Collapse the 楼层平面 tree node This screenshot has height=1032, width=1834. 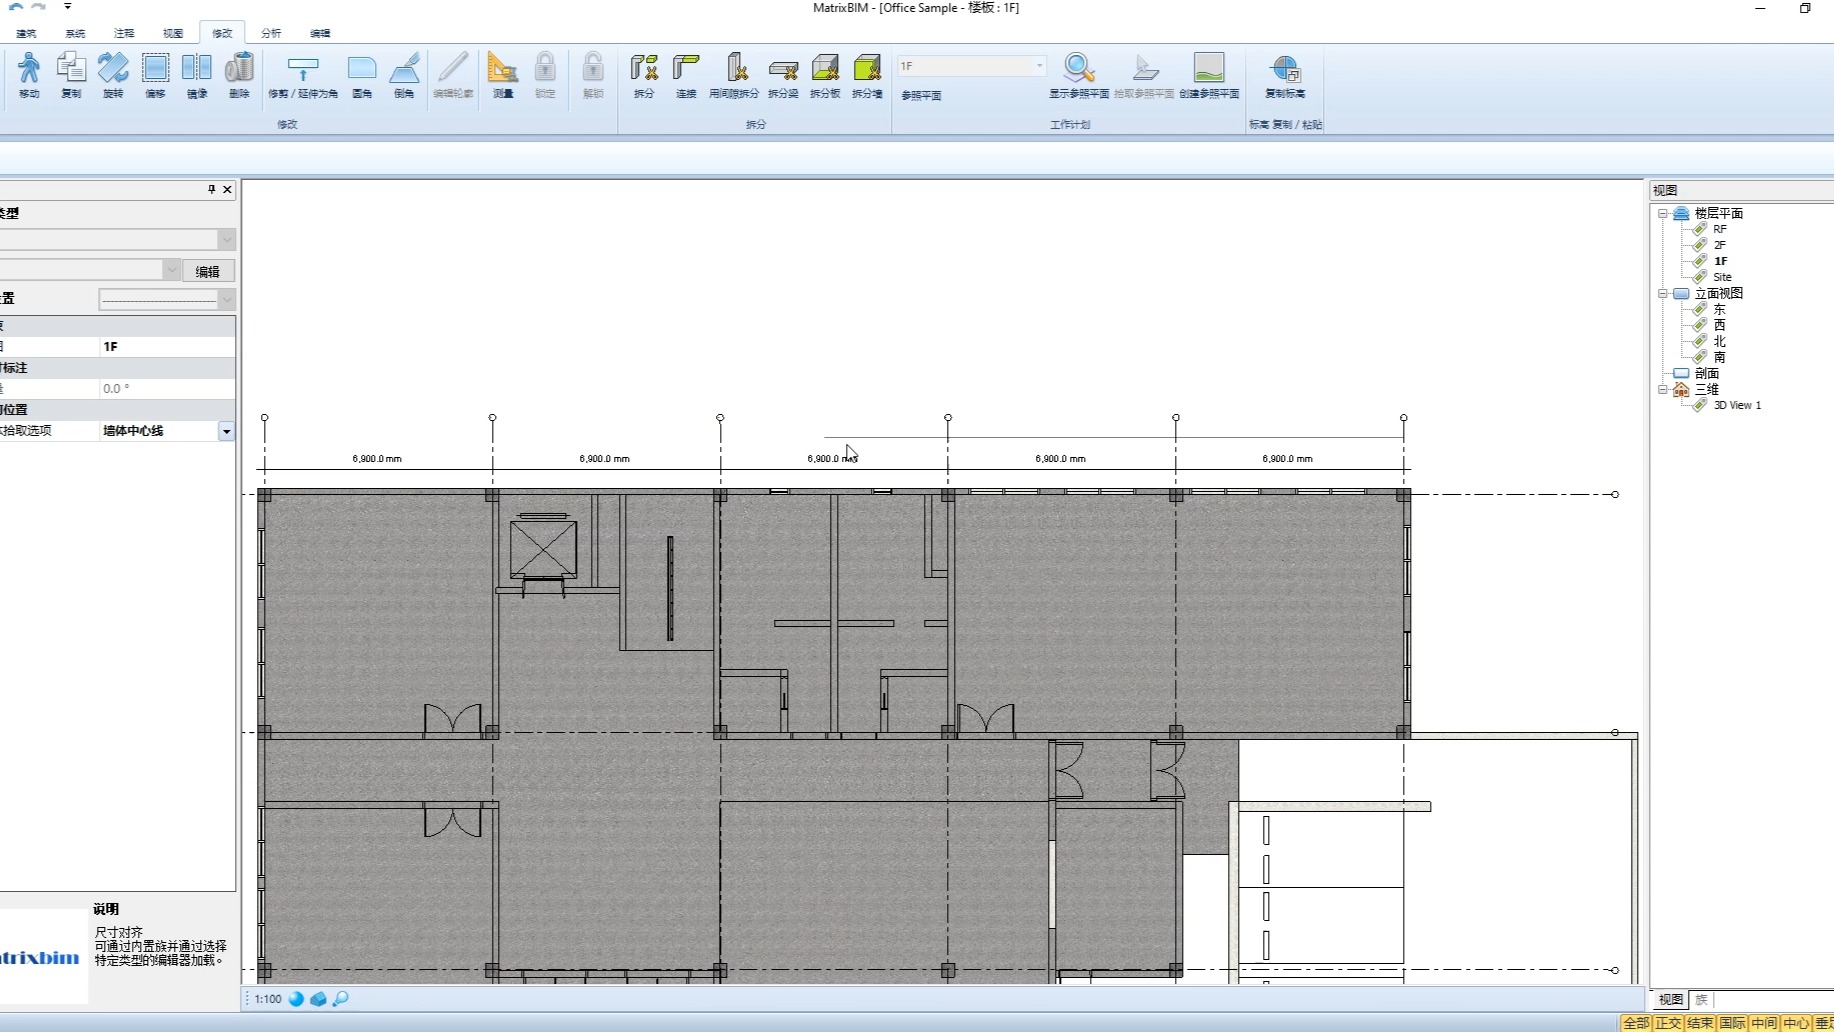click(x=1663, y=213)
